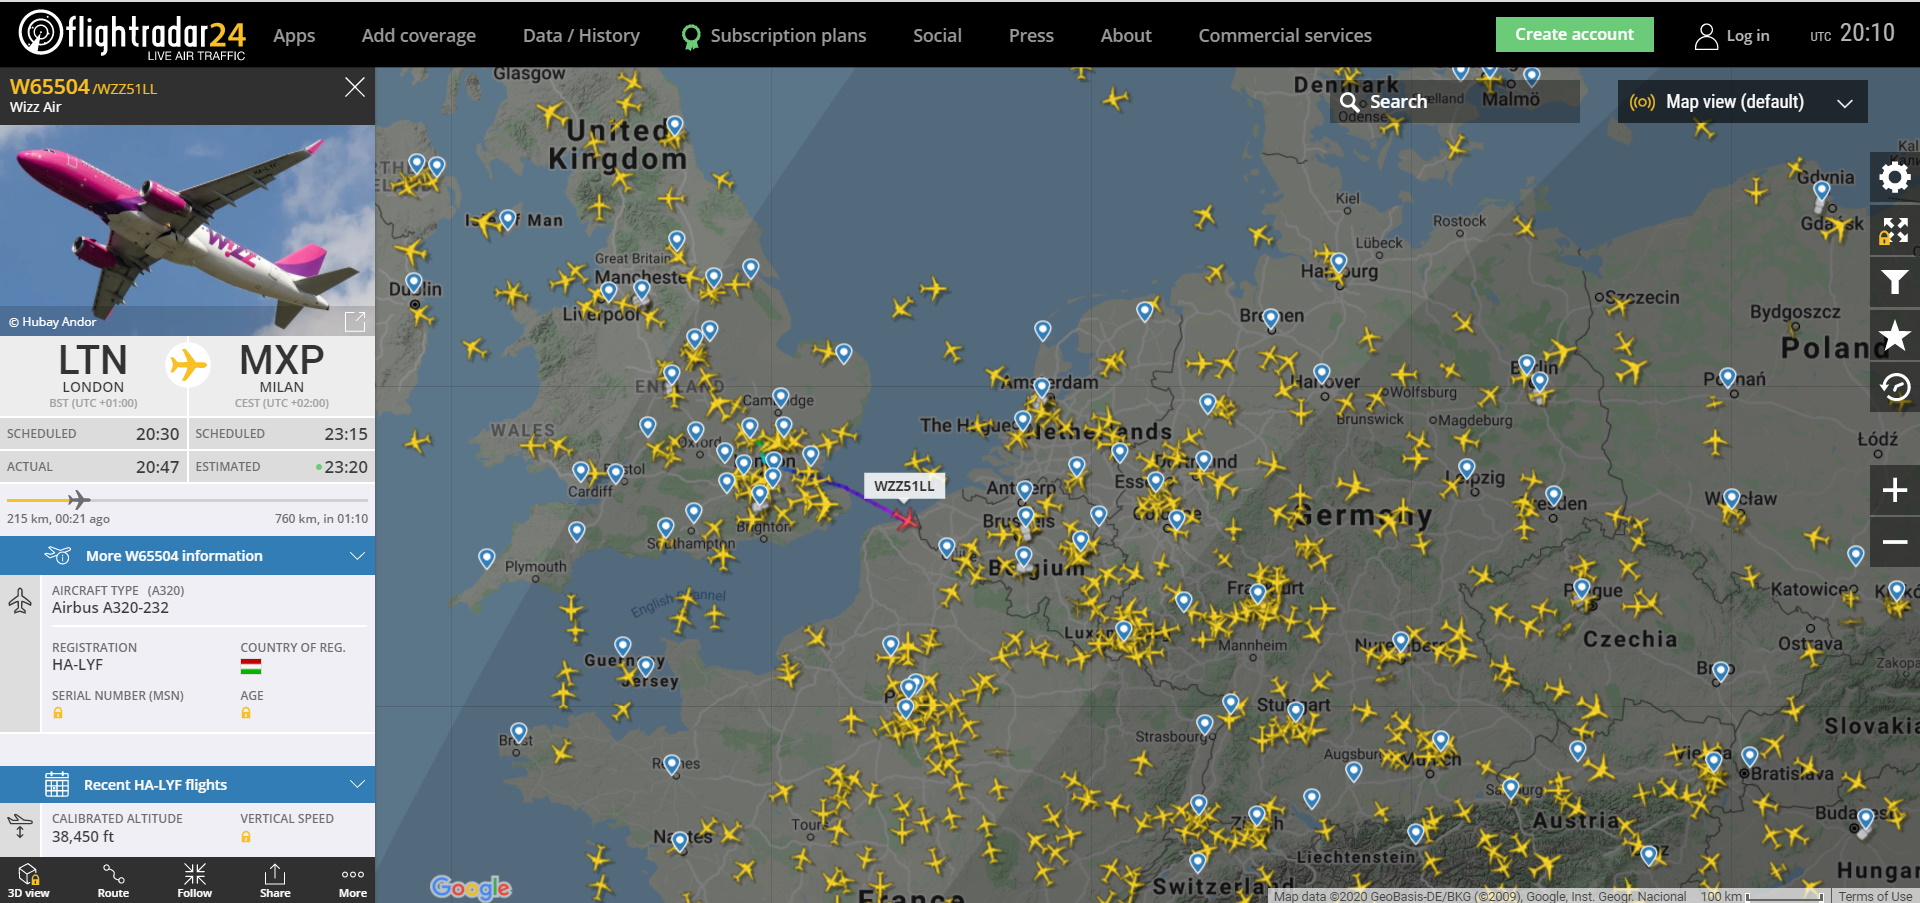Open the About menu
1920x903 pixels.
[1126, 36]
